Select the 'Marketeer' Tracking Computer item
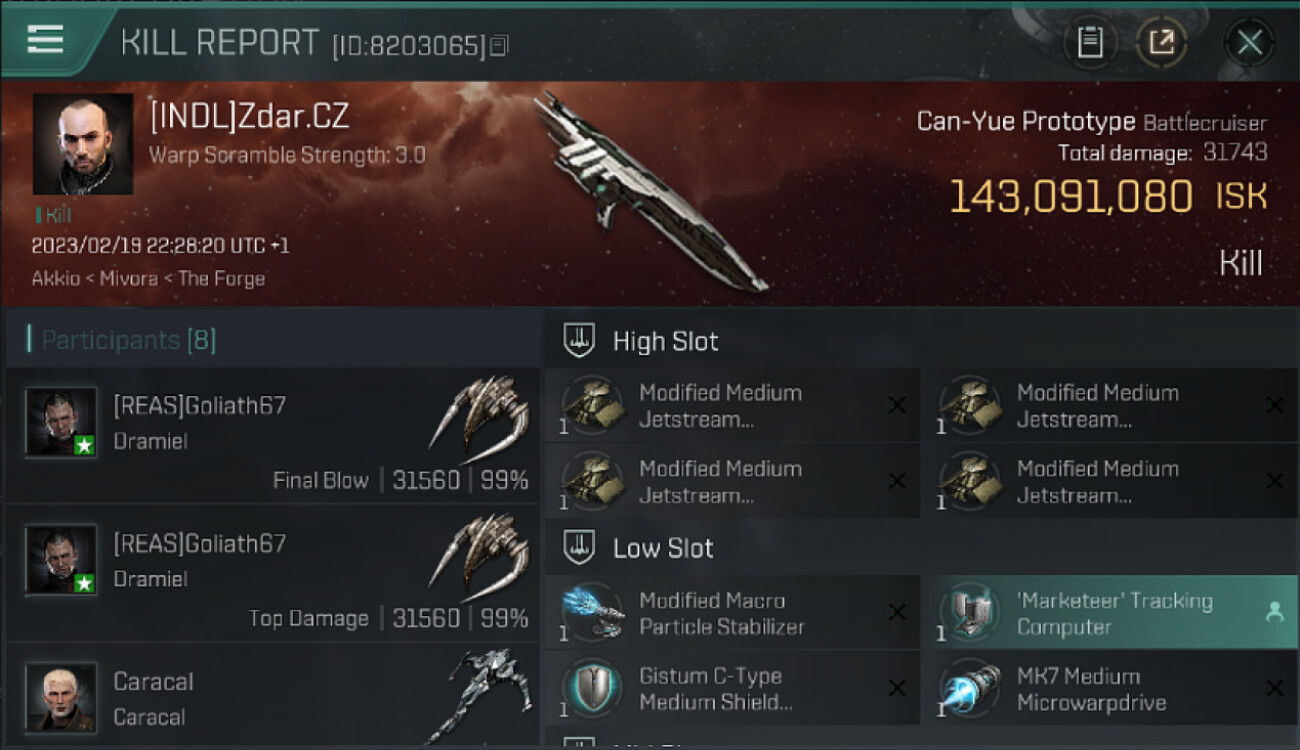The width and height of the screenshot is (1300, 750). click(1110, 613)
